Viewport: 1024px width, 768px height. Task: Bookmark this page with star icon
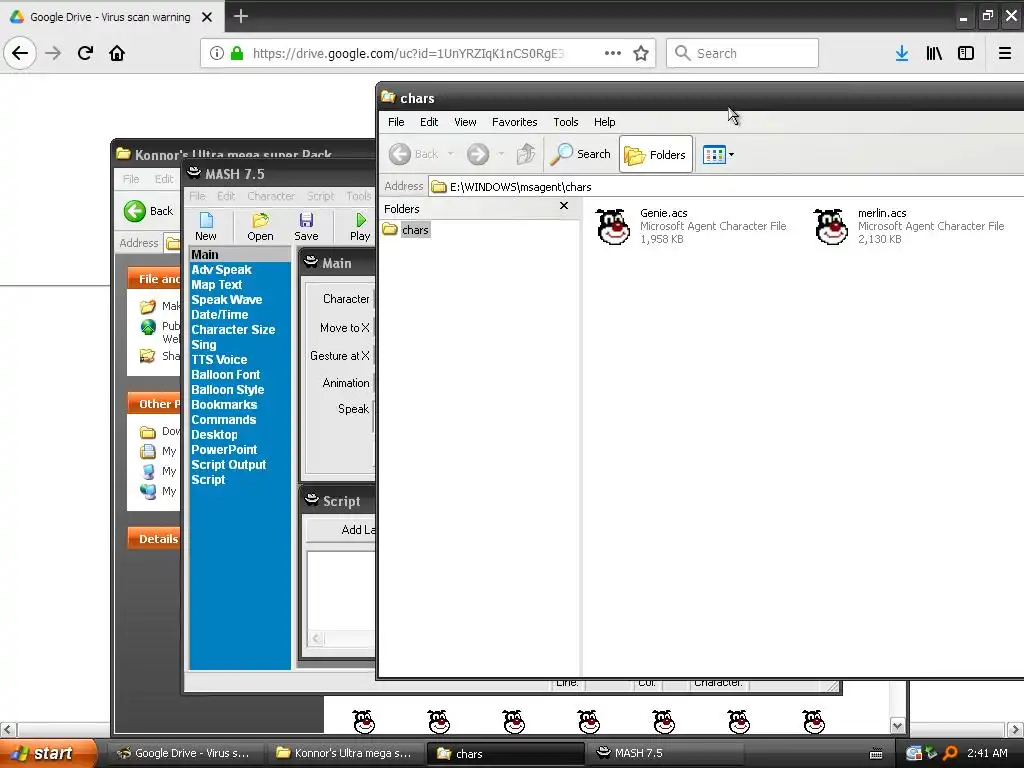[641, 53]
